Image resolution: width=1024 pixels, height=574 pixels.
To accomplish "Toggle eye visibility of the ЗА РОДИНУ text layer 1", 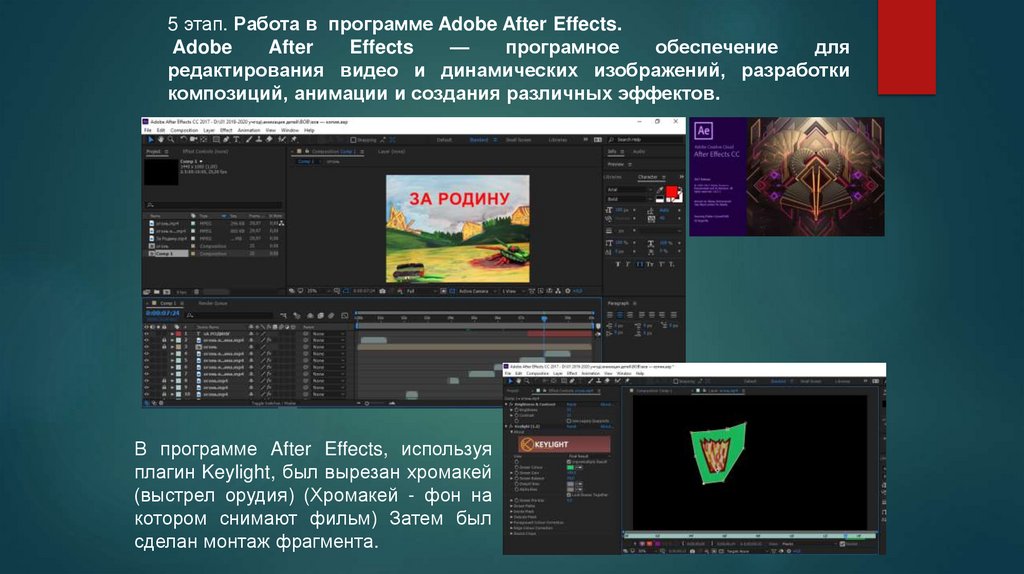I will [x=146, y=334].
